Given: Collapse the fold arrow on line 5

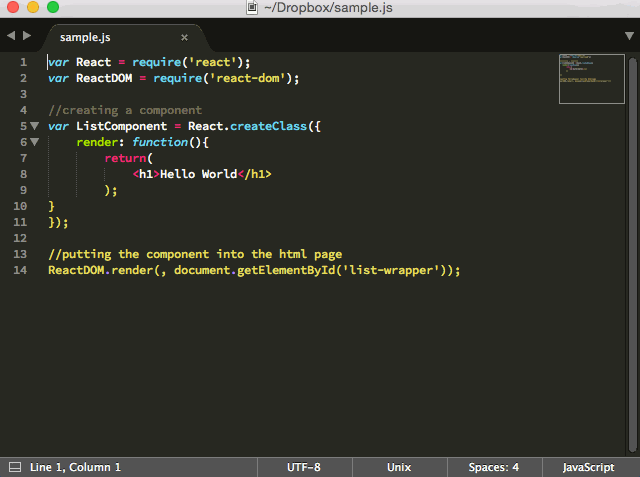Looking at the screenshot, I should pos(35,126).
